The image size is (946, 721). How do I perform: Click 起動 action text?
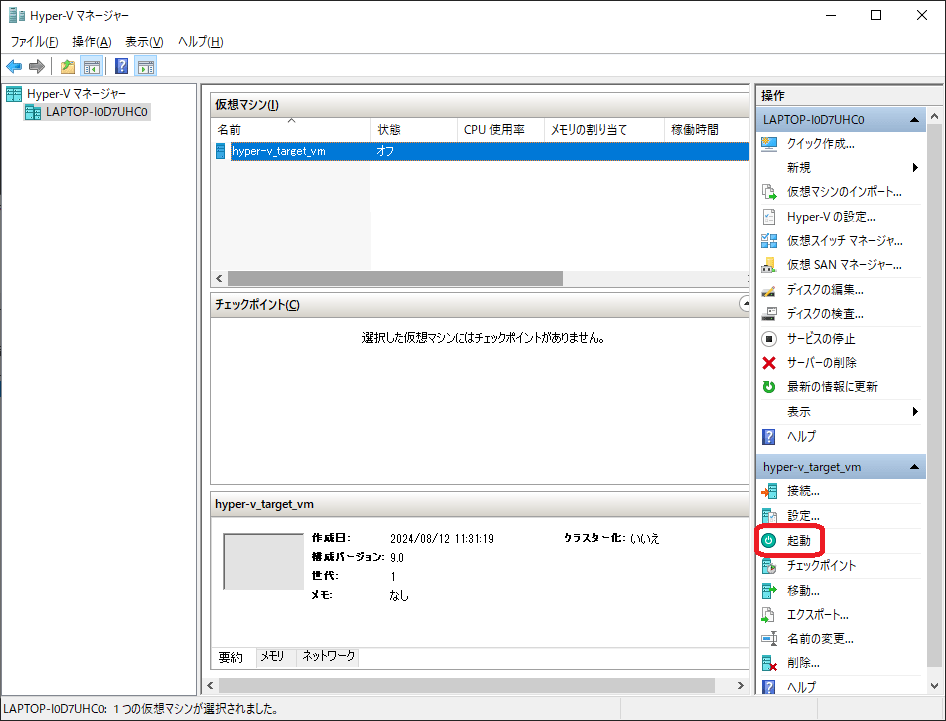tap(799, 541)
